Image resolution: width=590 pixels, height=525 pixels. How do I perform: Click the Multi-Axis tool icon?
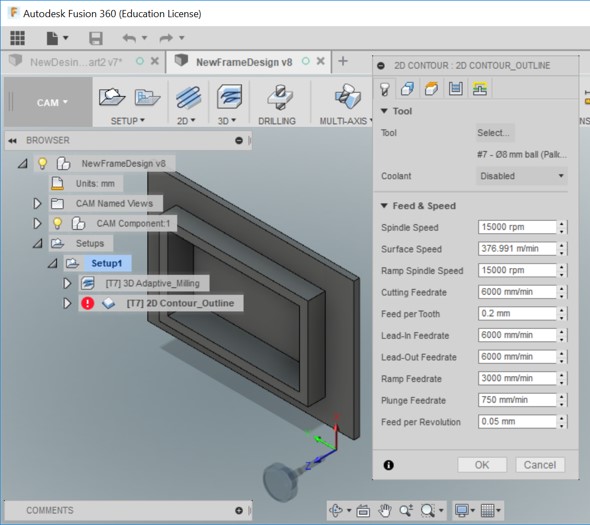coord(347,97)
